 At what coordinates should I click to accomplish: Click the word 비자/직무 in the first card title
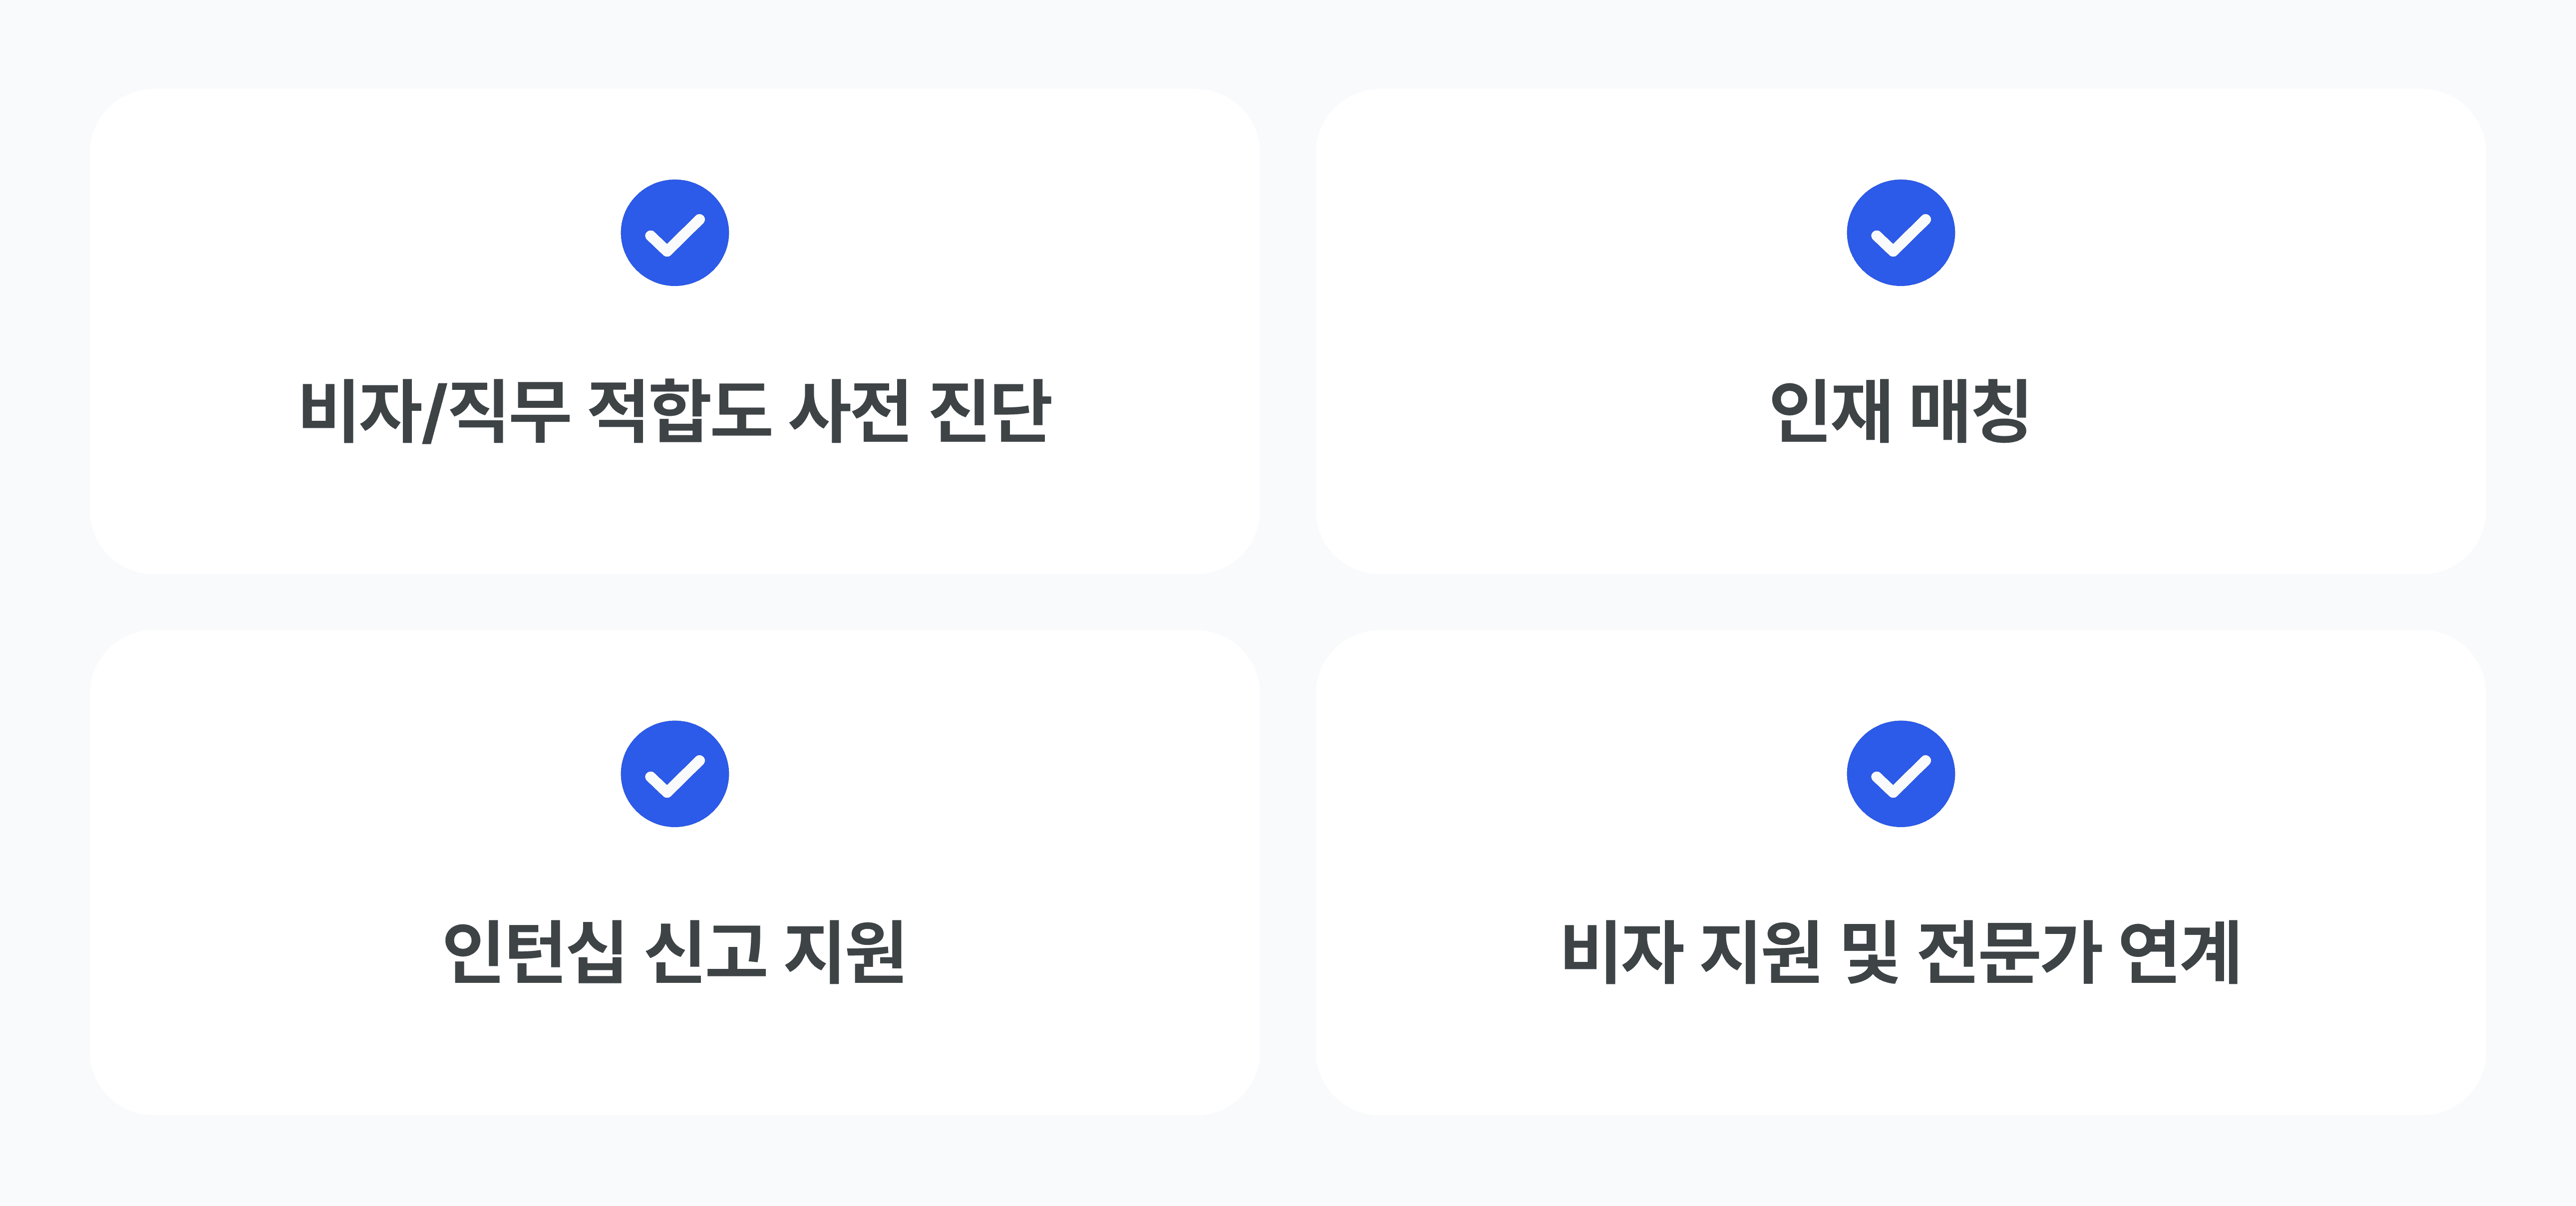click(435, 411)
